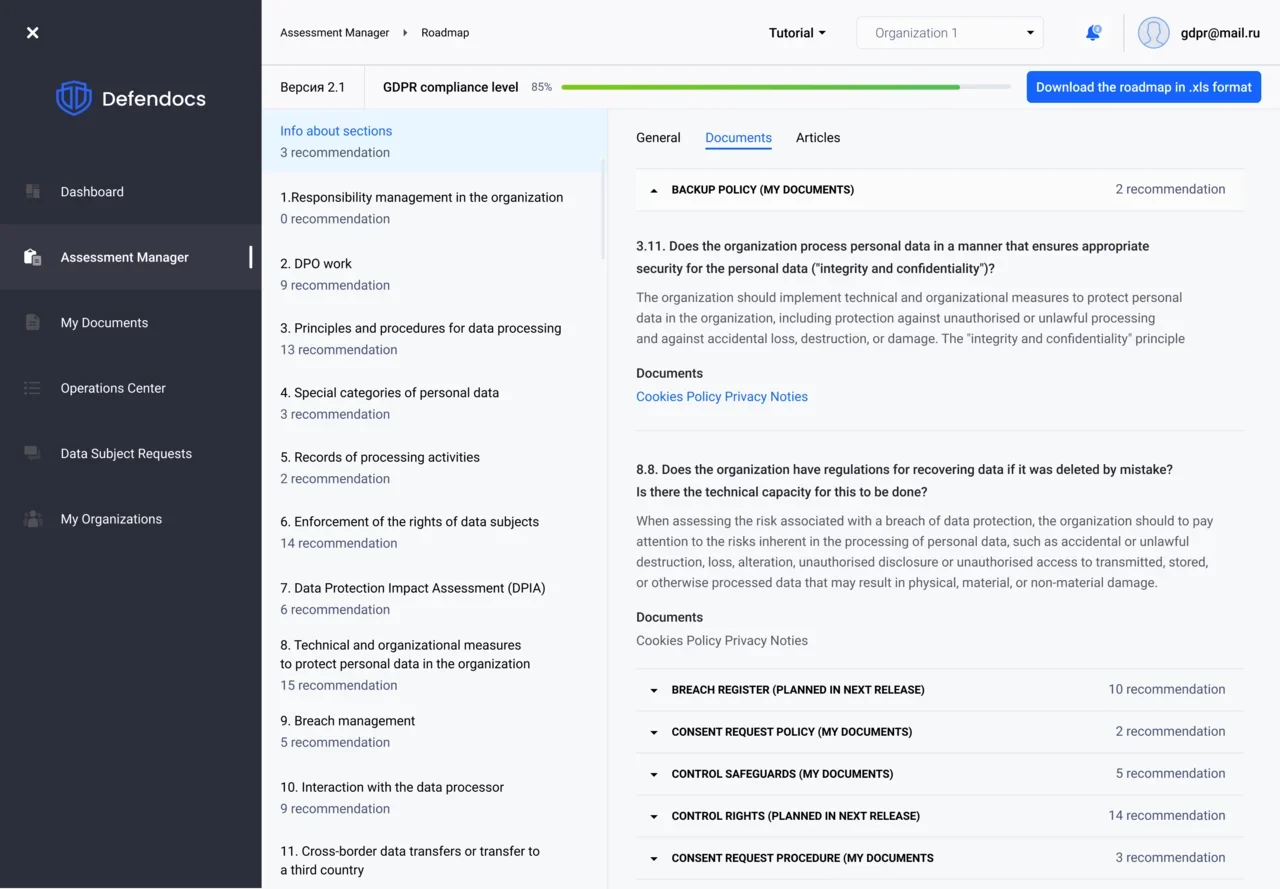
Task: Open Dashboard via its sidebar icon
Action: click(x=33, y=192)
